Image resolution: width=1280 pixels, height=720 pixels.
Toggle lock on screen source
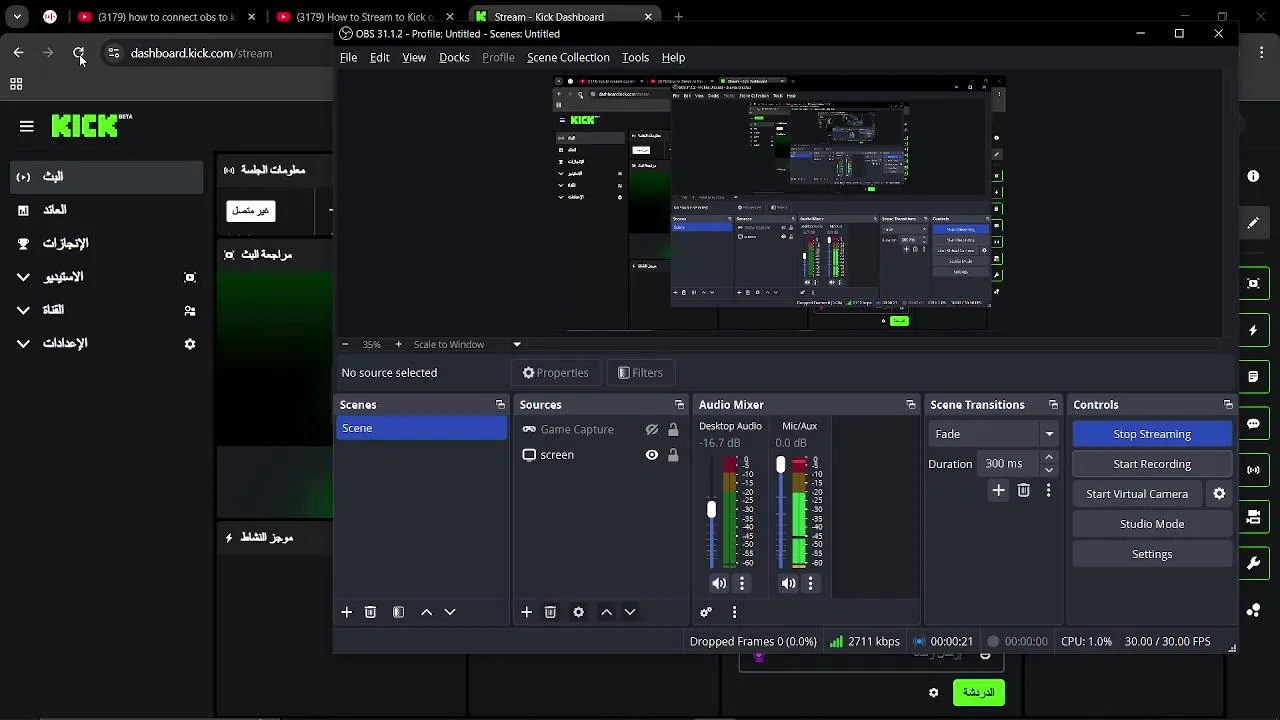click(673, 455)
